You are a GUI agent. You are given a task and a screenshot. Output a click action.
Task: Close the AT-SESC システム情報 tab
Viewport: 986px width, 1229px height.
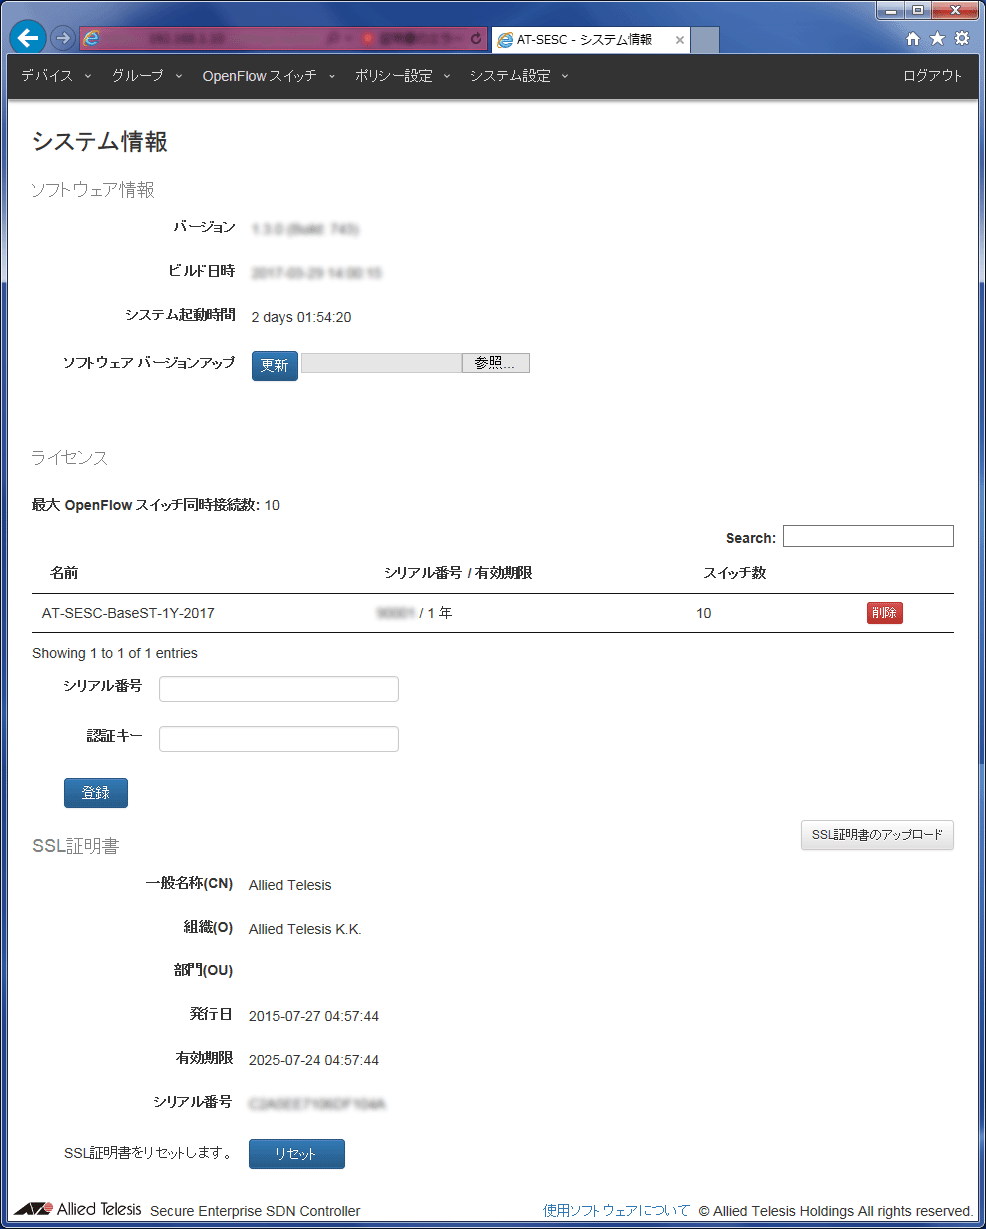[680, 40]
